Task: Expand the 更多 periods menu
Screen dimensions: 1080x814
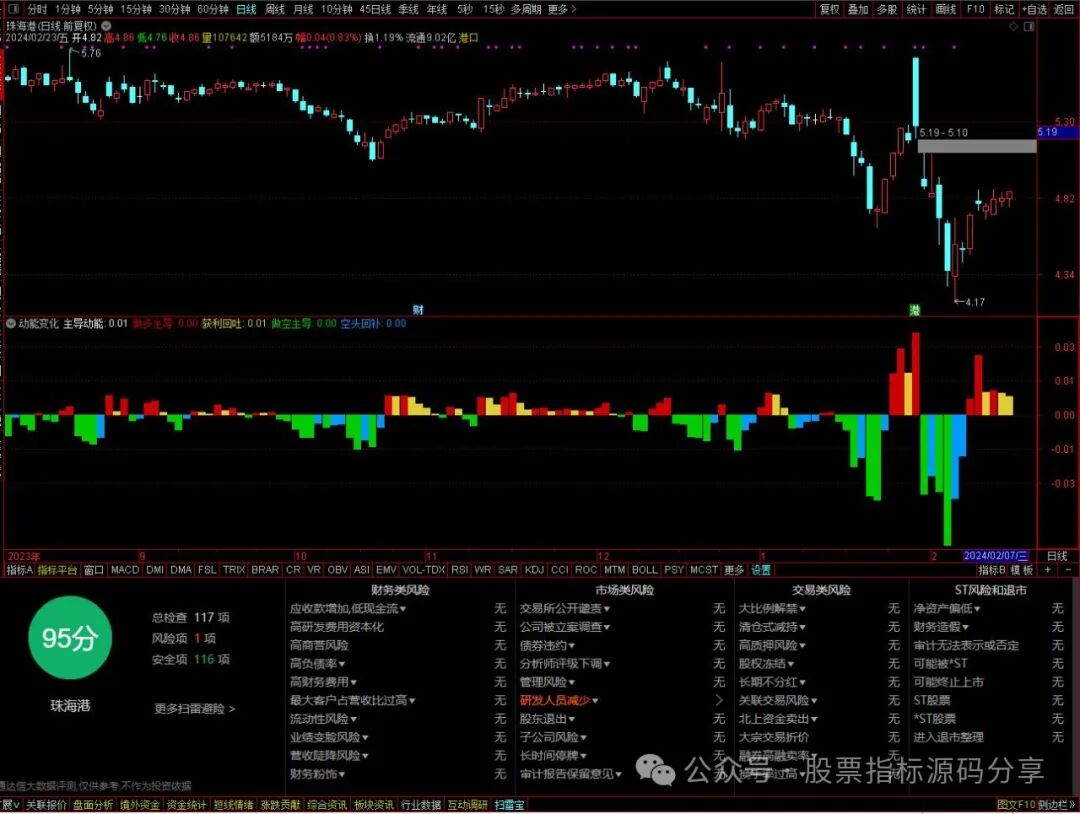Action: (x=562, y=9)
